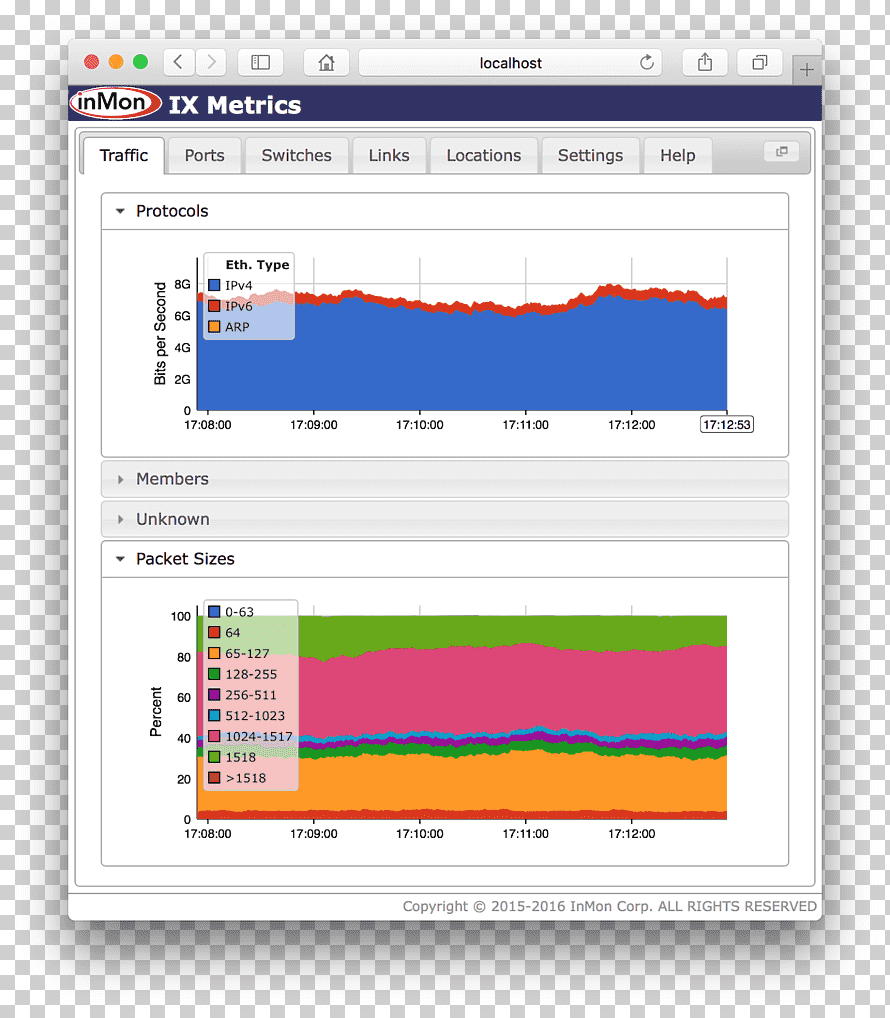Click the IPv6 legend color swatch
Screen dimensions: 890x1018
[x=214, y=306]
